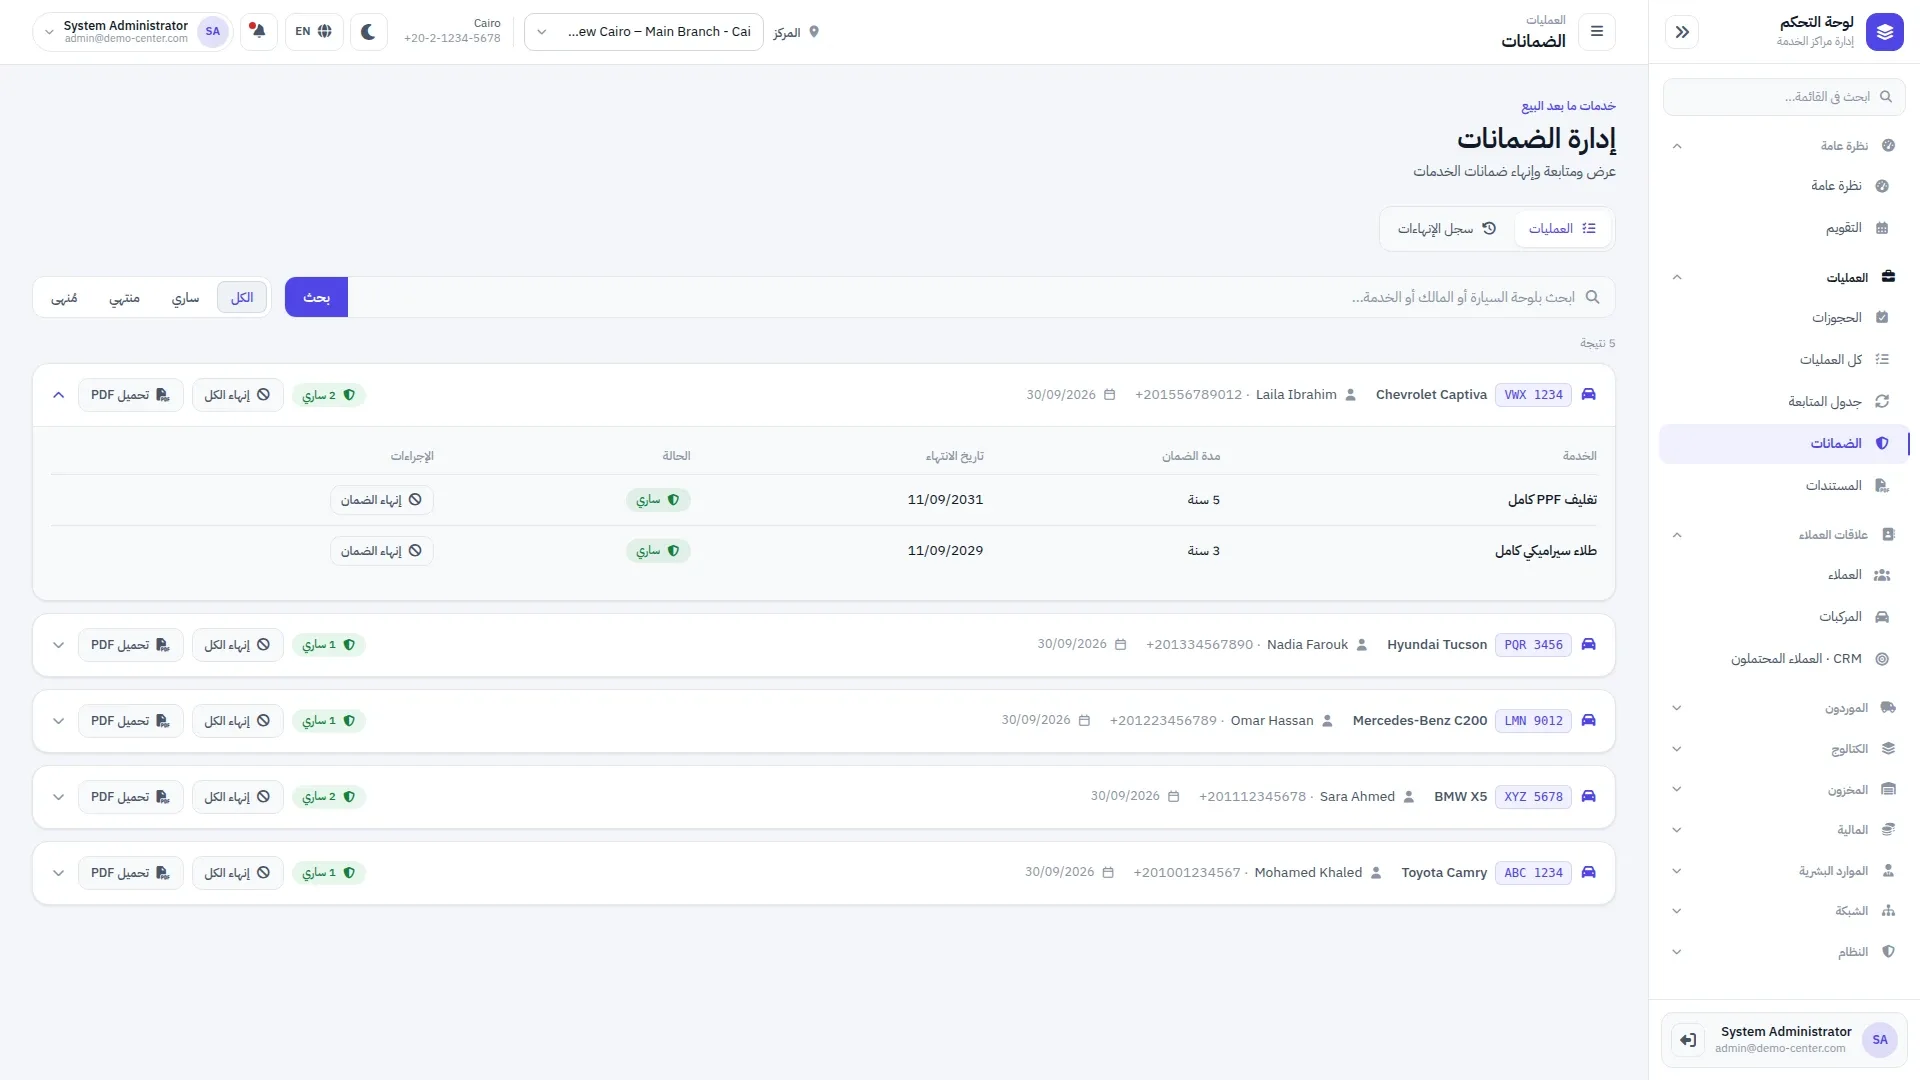Expand the Toyota Camry warranty row

(x=58, y=873)
